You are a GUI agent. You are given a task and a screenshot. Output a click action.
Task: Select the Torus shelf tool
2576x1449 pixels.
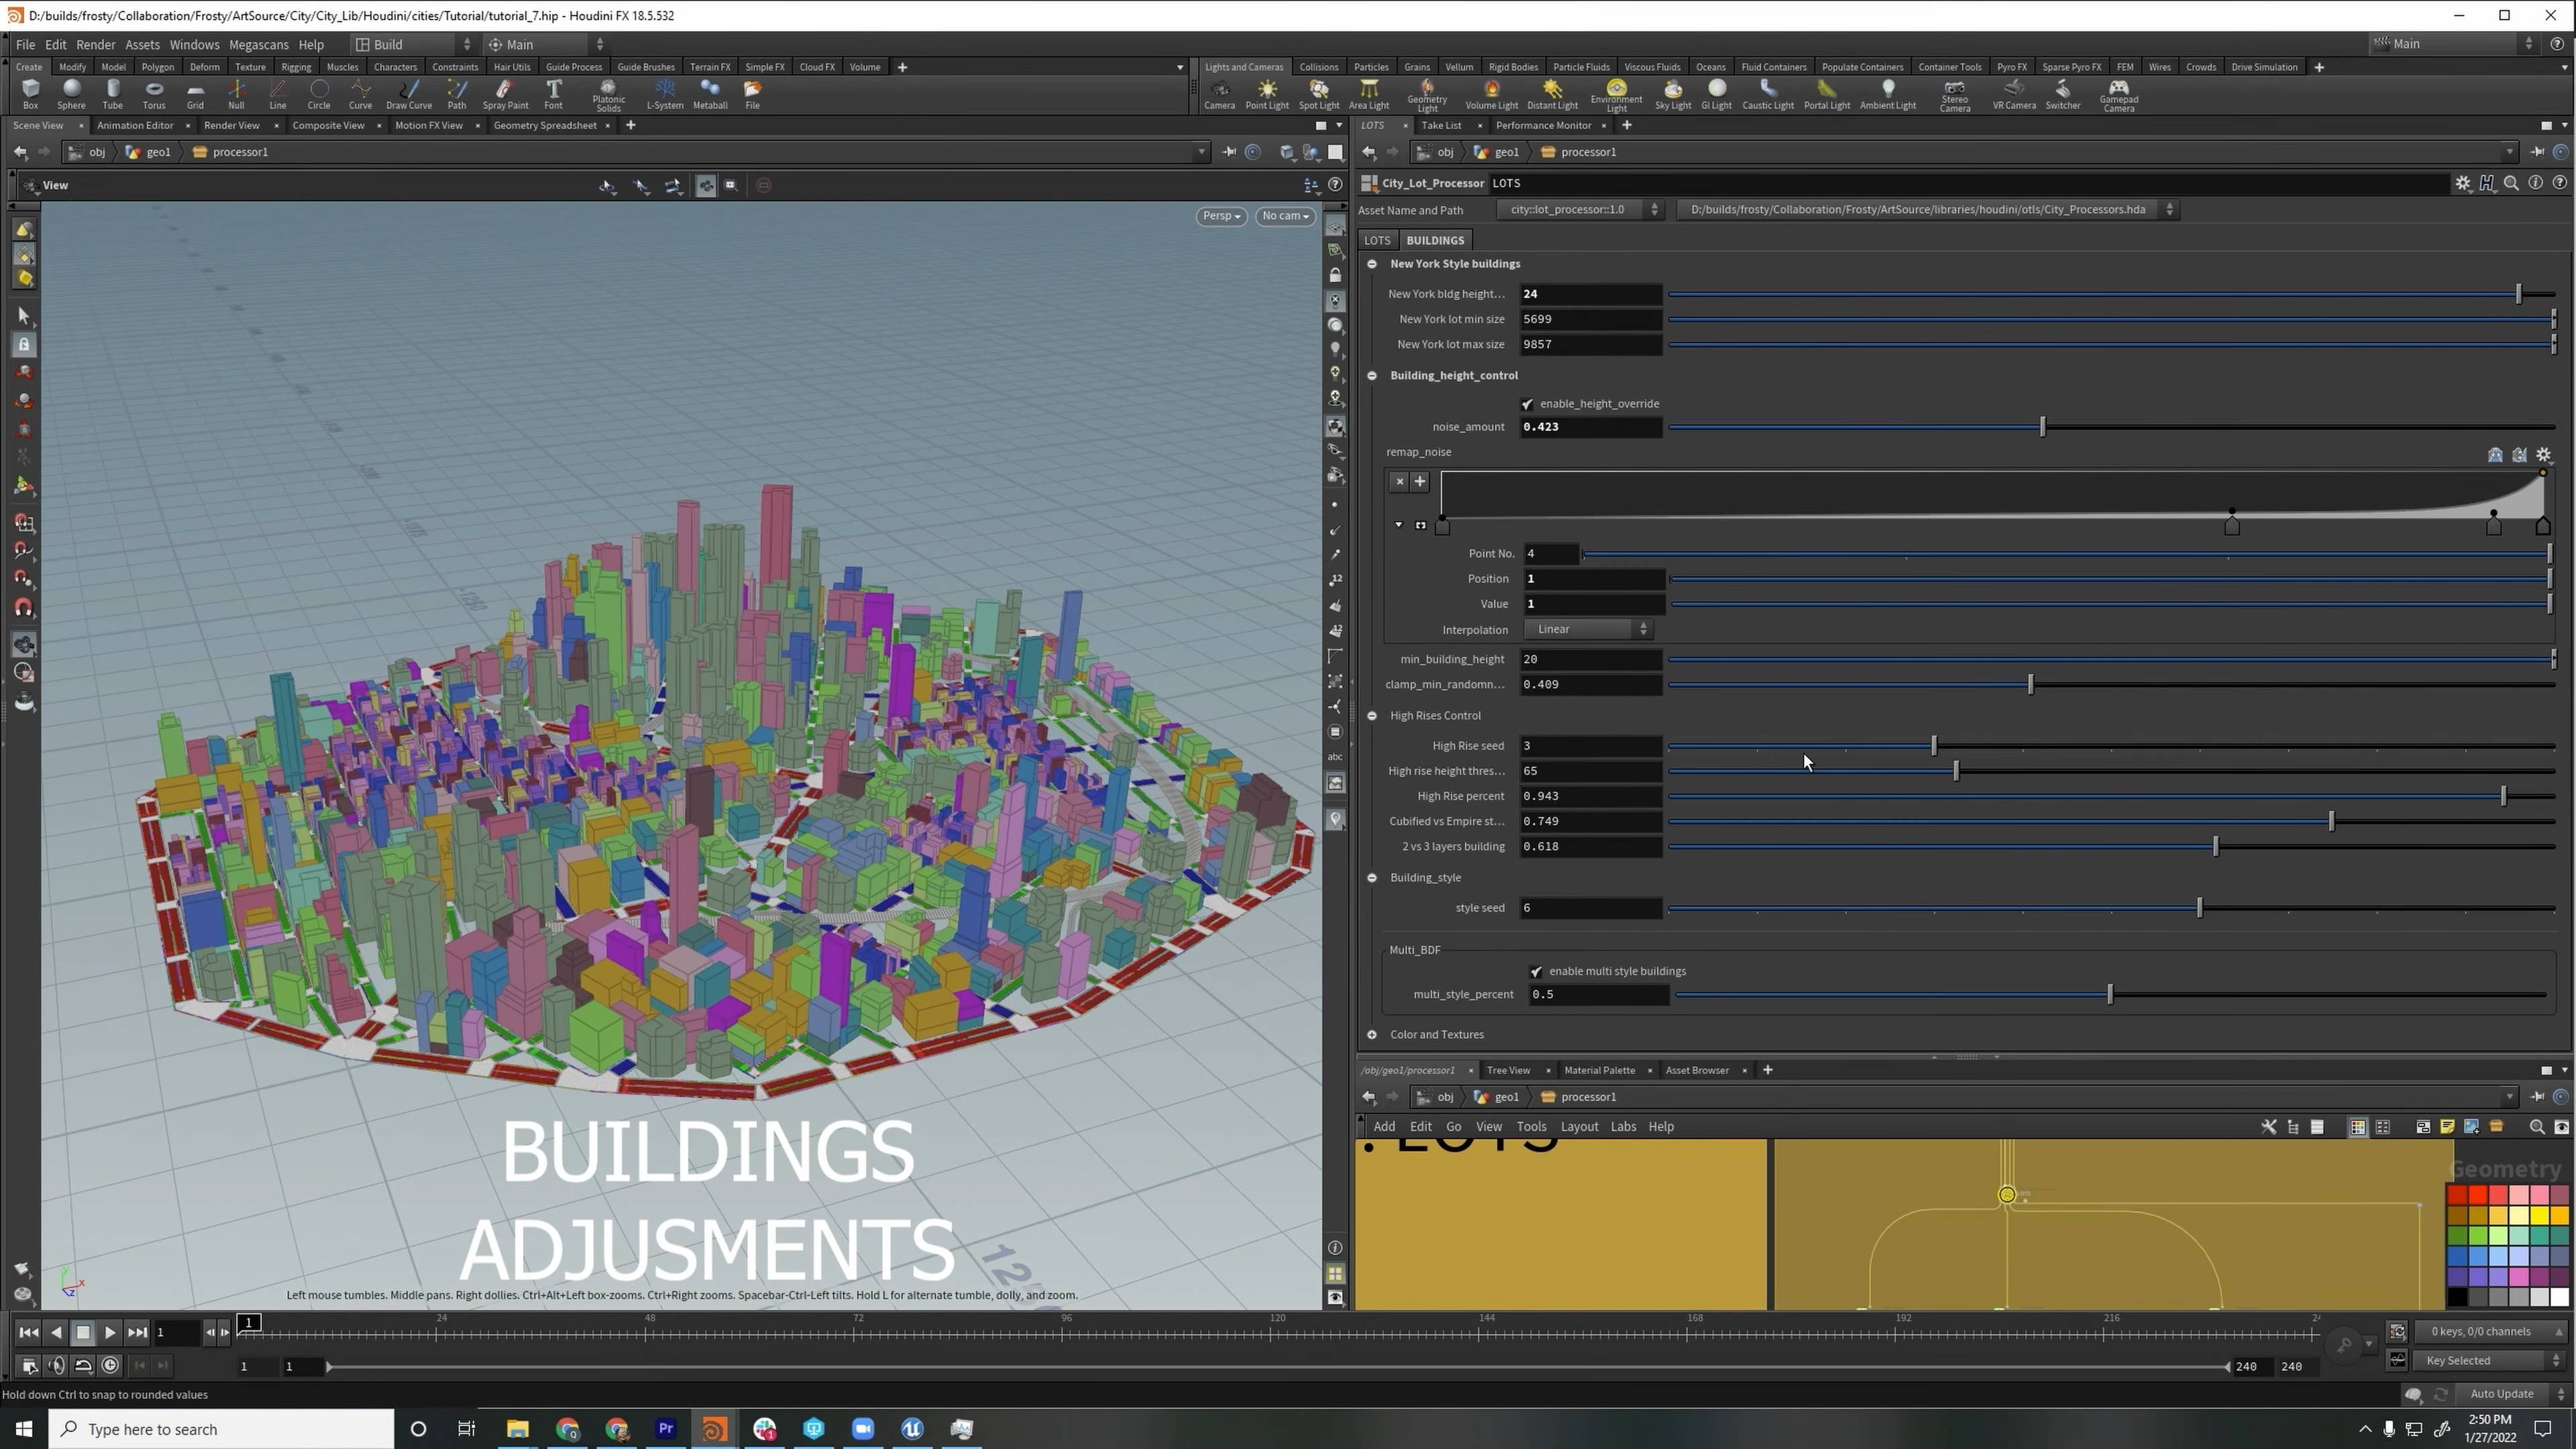point(154,94)
